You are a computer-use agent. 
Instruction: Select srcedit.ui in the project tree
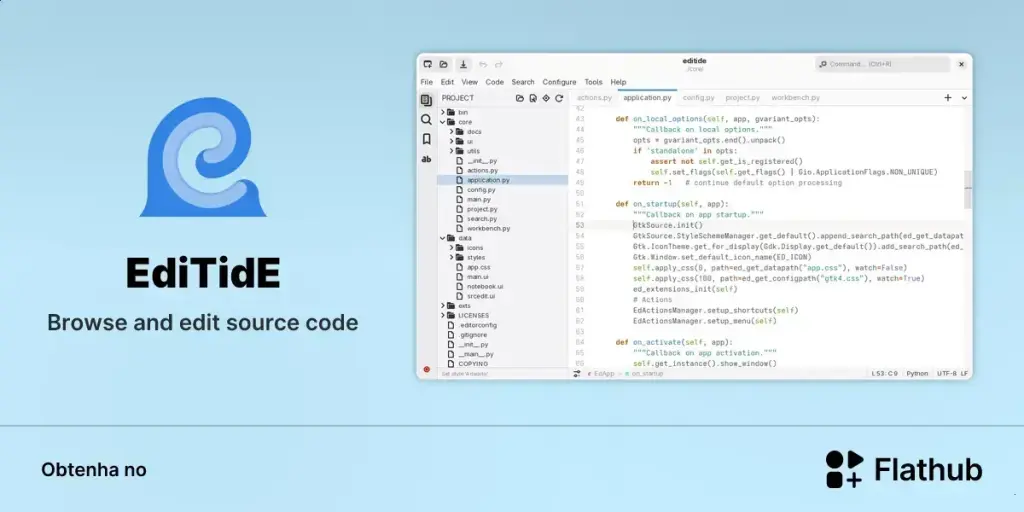[481, 296]
